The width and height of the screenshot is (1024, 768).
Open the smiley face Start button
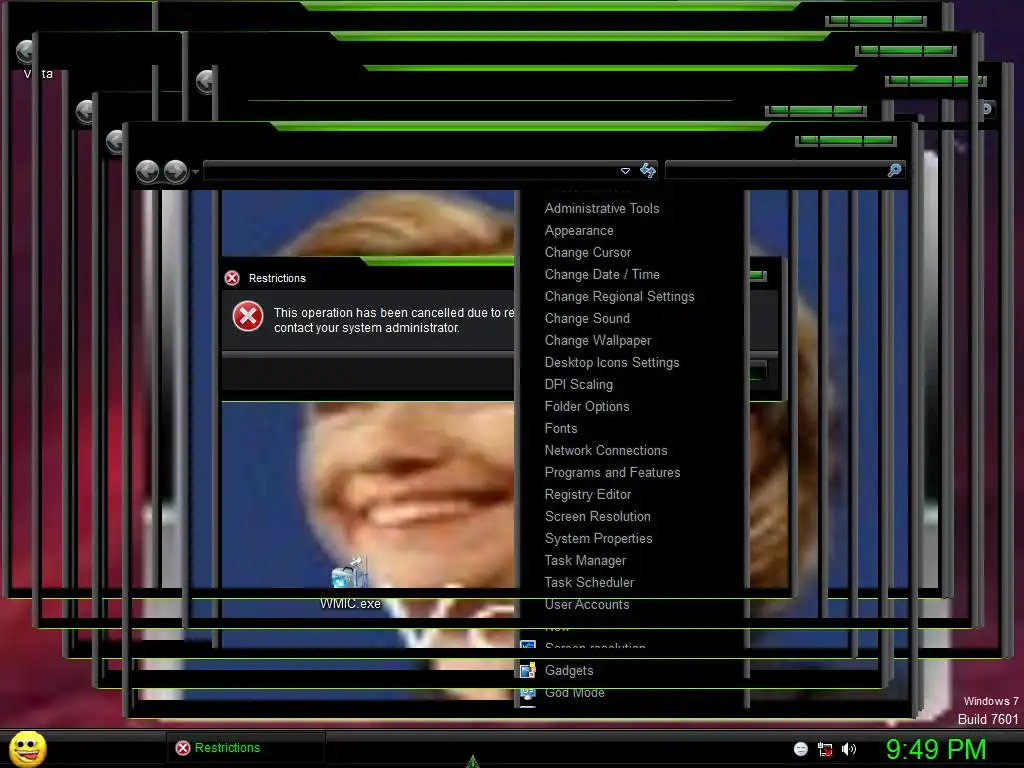pyautogui.click(x=27, y=748)
